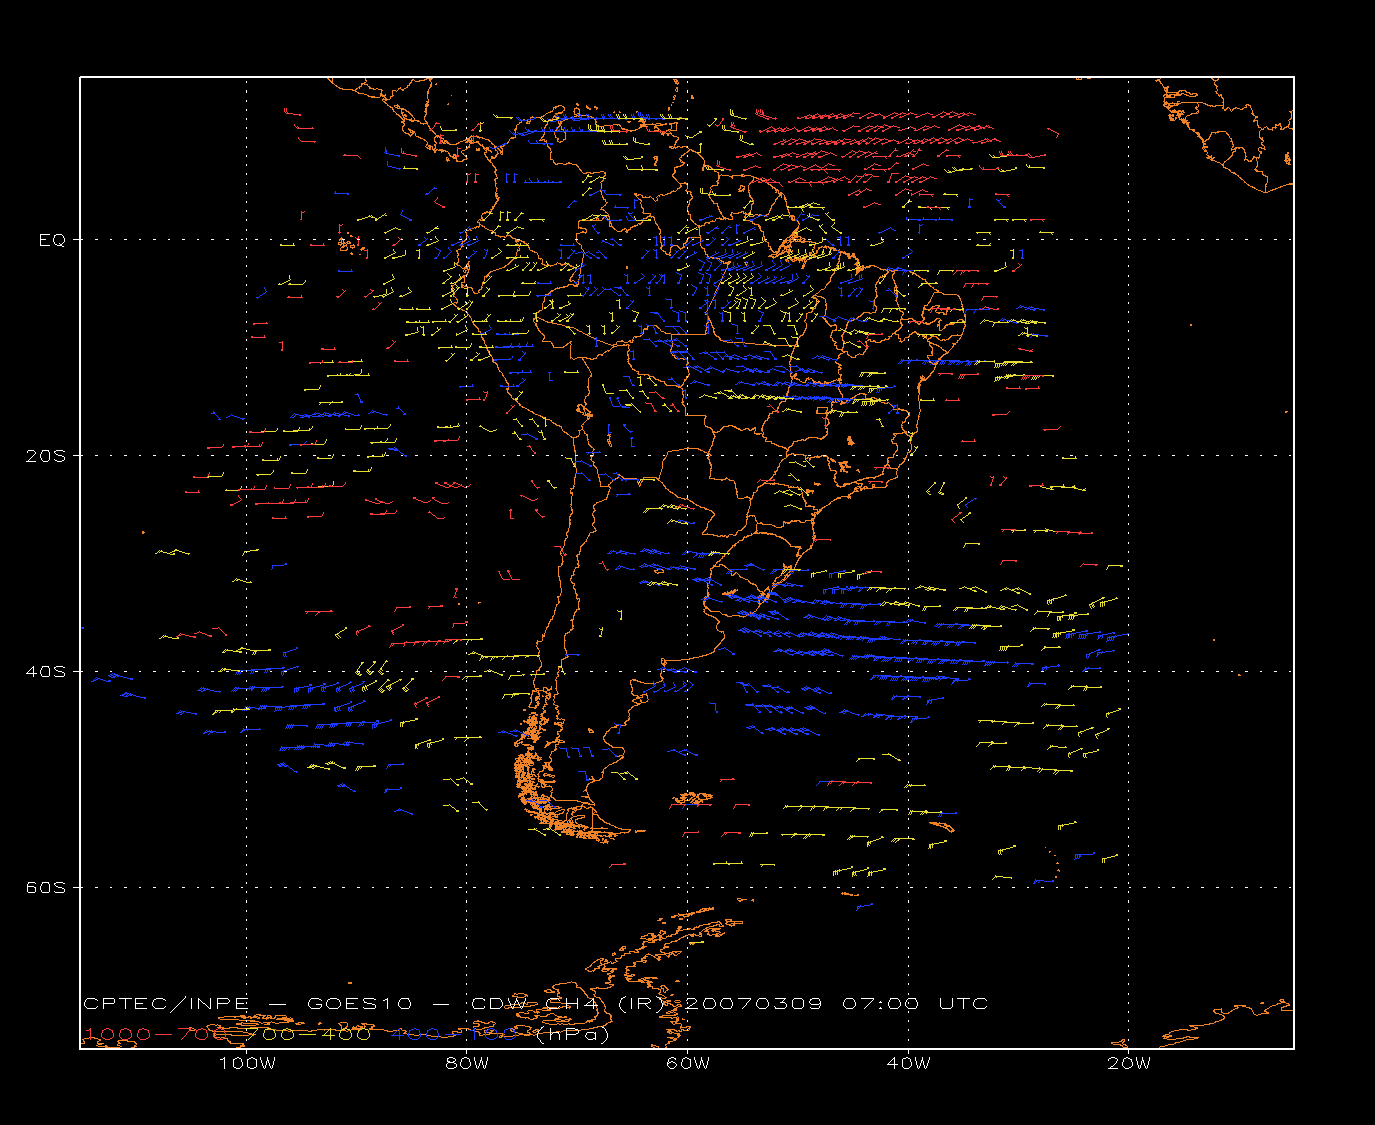Click the (hPa) unit label
Viewport: 1375px width, 1125px height.
tap(573, 1034)
